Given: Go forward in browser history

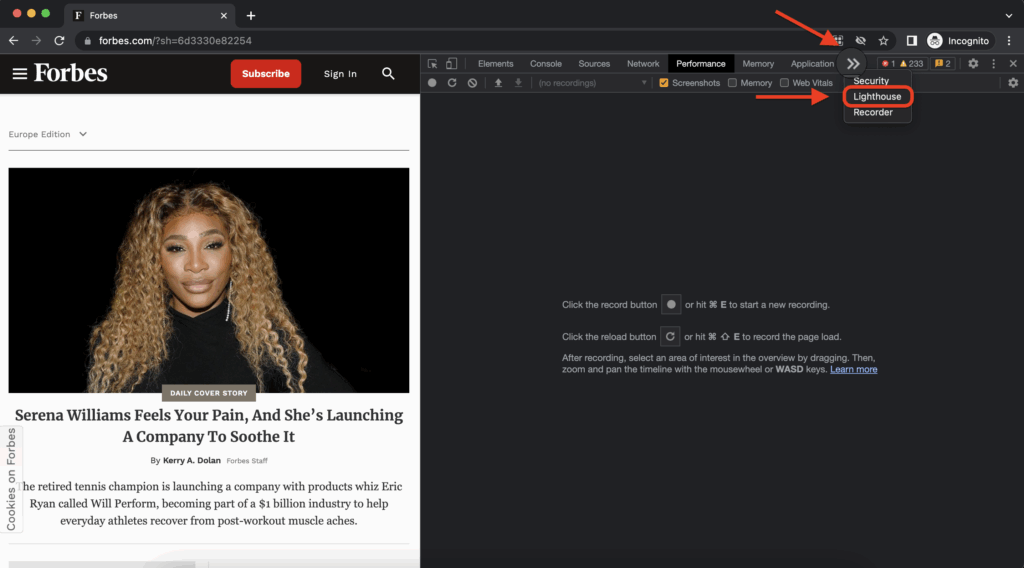Looking at the screenshot, I should pyautogui.click(x=36, y=40).
